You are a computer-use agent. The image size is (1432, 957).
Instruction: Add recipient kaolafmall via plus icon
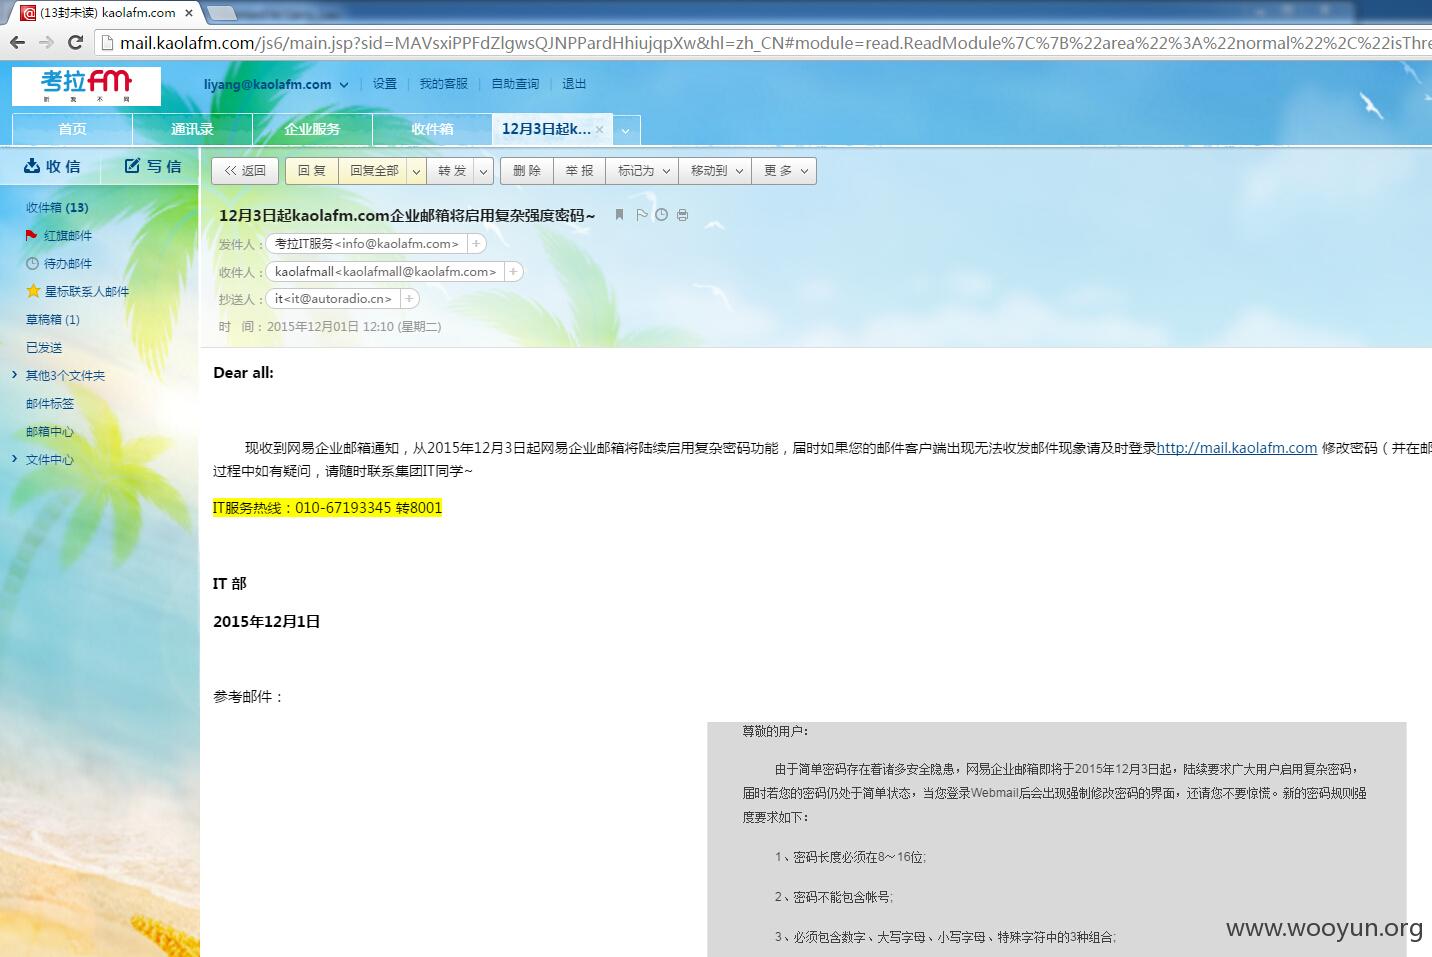click(x=513, y=271)
